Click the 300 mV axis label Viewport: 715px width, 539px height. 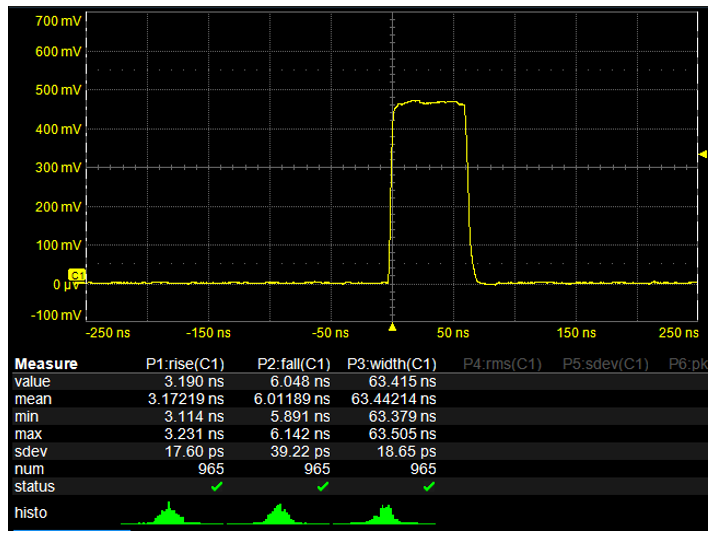coord(58,168)
